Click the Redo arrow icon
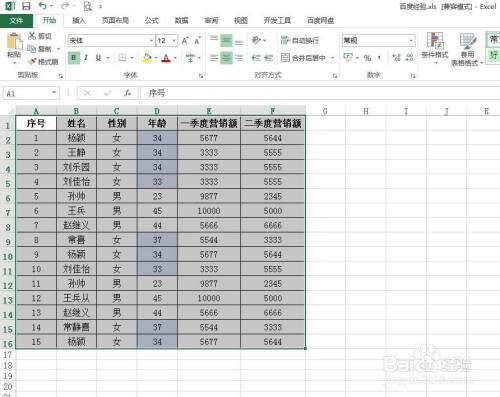Image resolution: width=500 pixels, height=397 pixels. tap(65, 6)
